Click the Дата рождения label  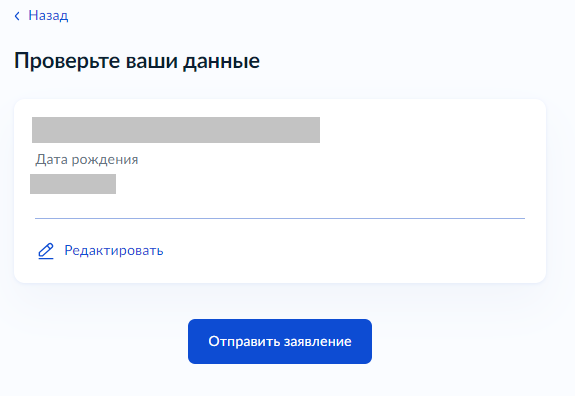pyautogui.click(x=87, y=160)
